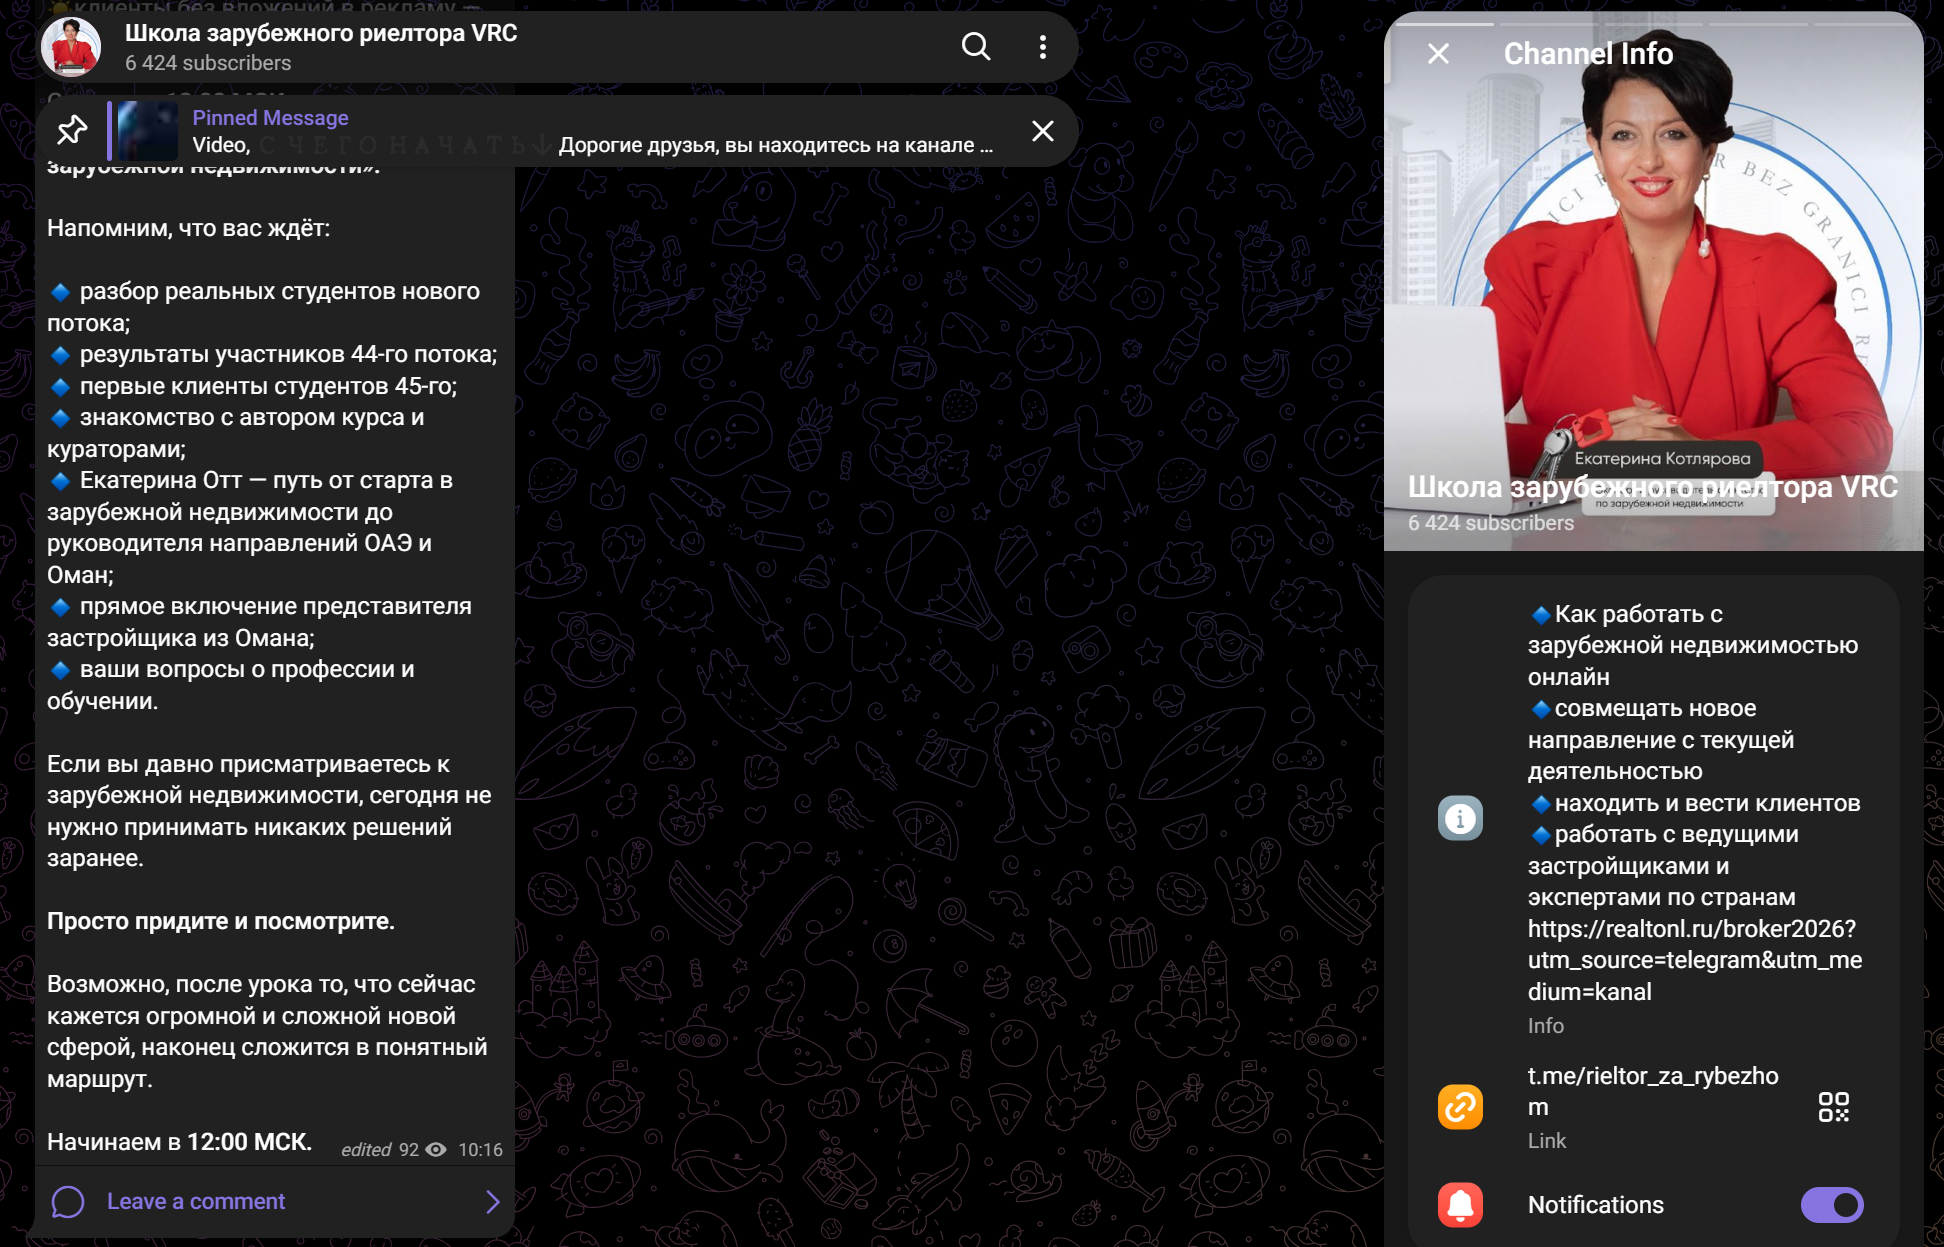
Task: Open the channel link QR code
Action: point(1834,1107)
